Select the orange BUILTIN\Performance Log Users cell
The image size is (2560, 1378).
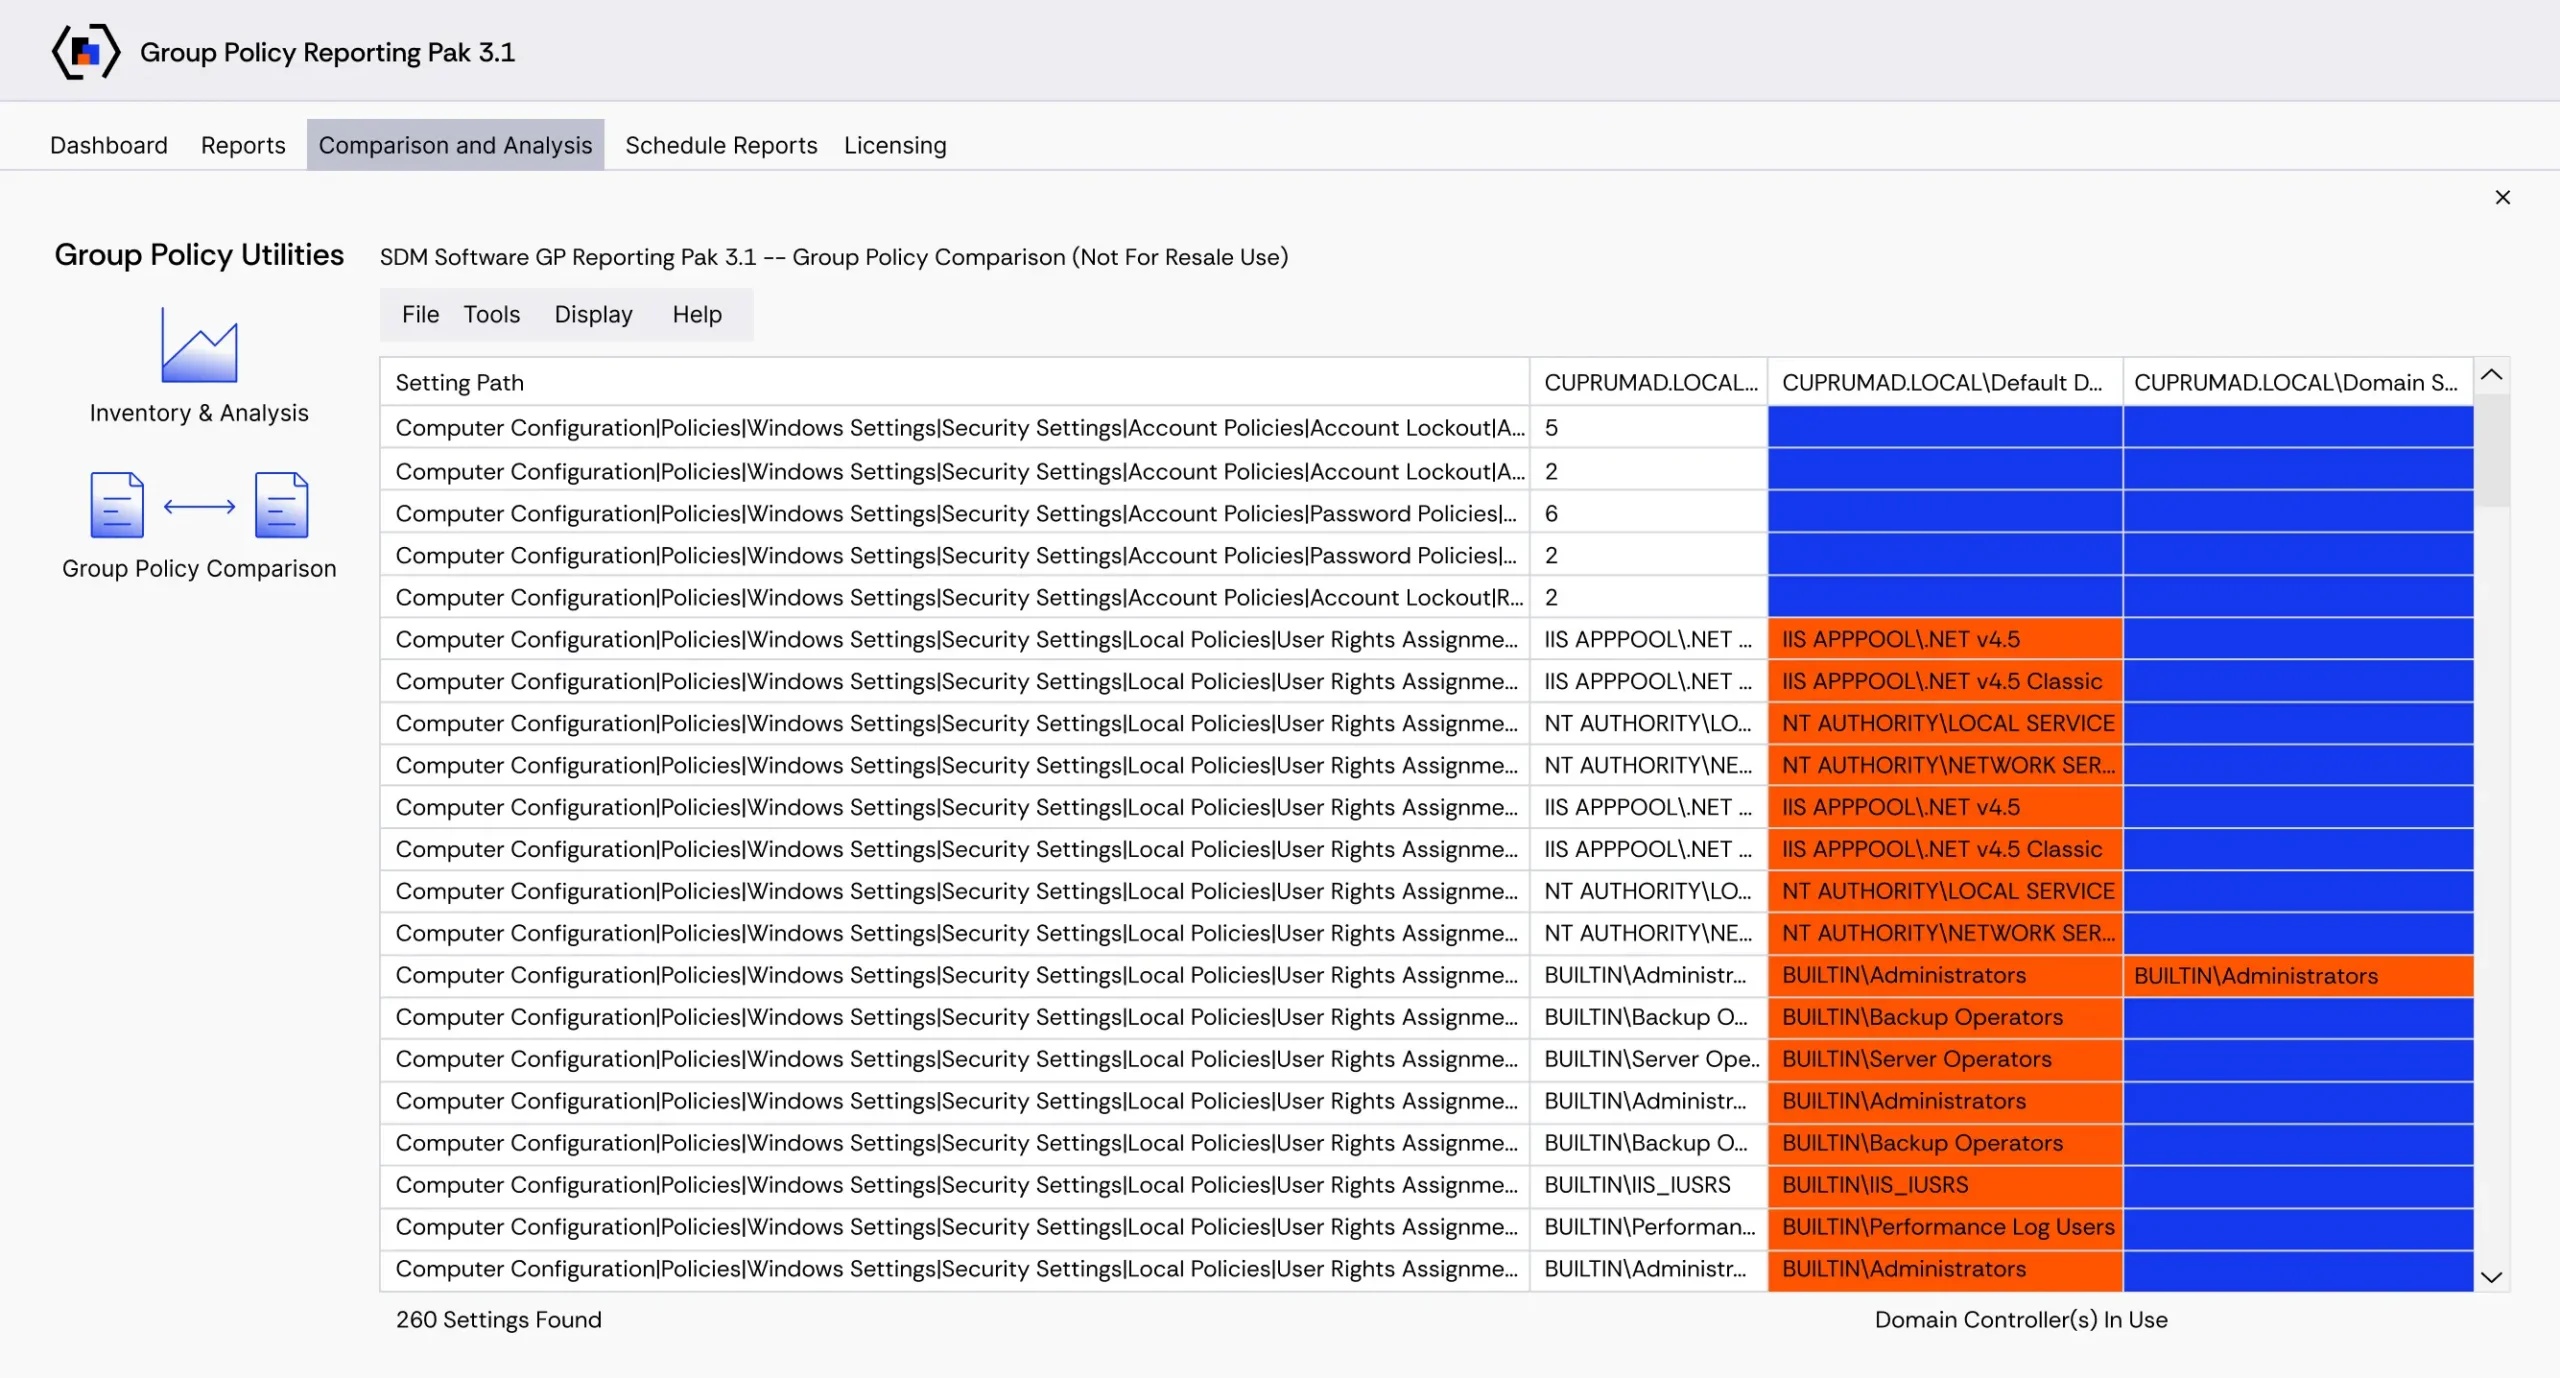(x=1945, y=1227)
